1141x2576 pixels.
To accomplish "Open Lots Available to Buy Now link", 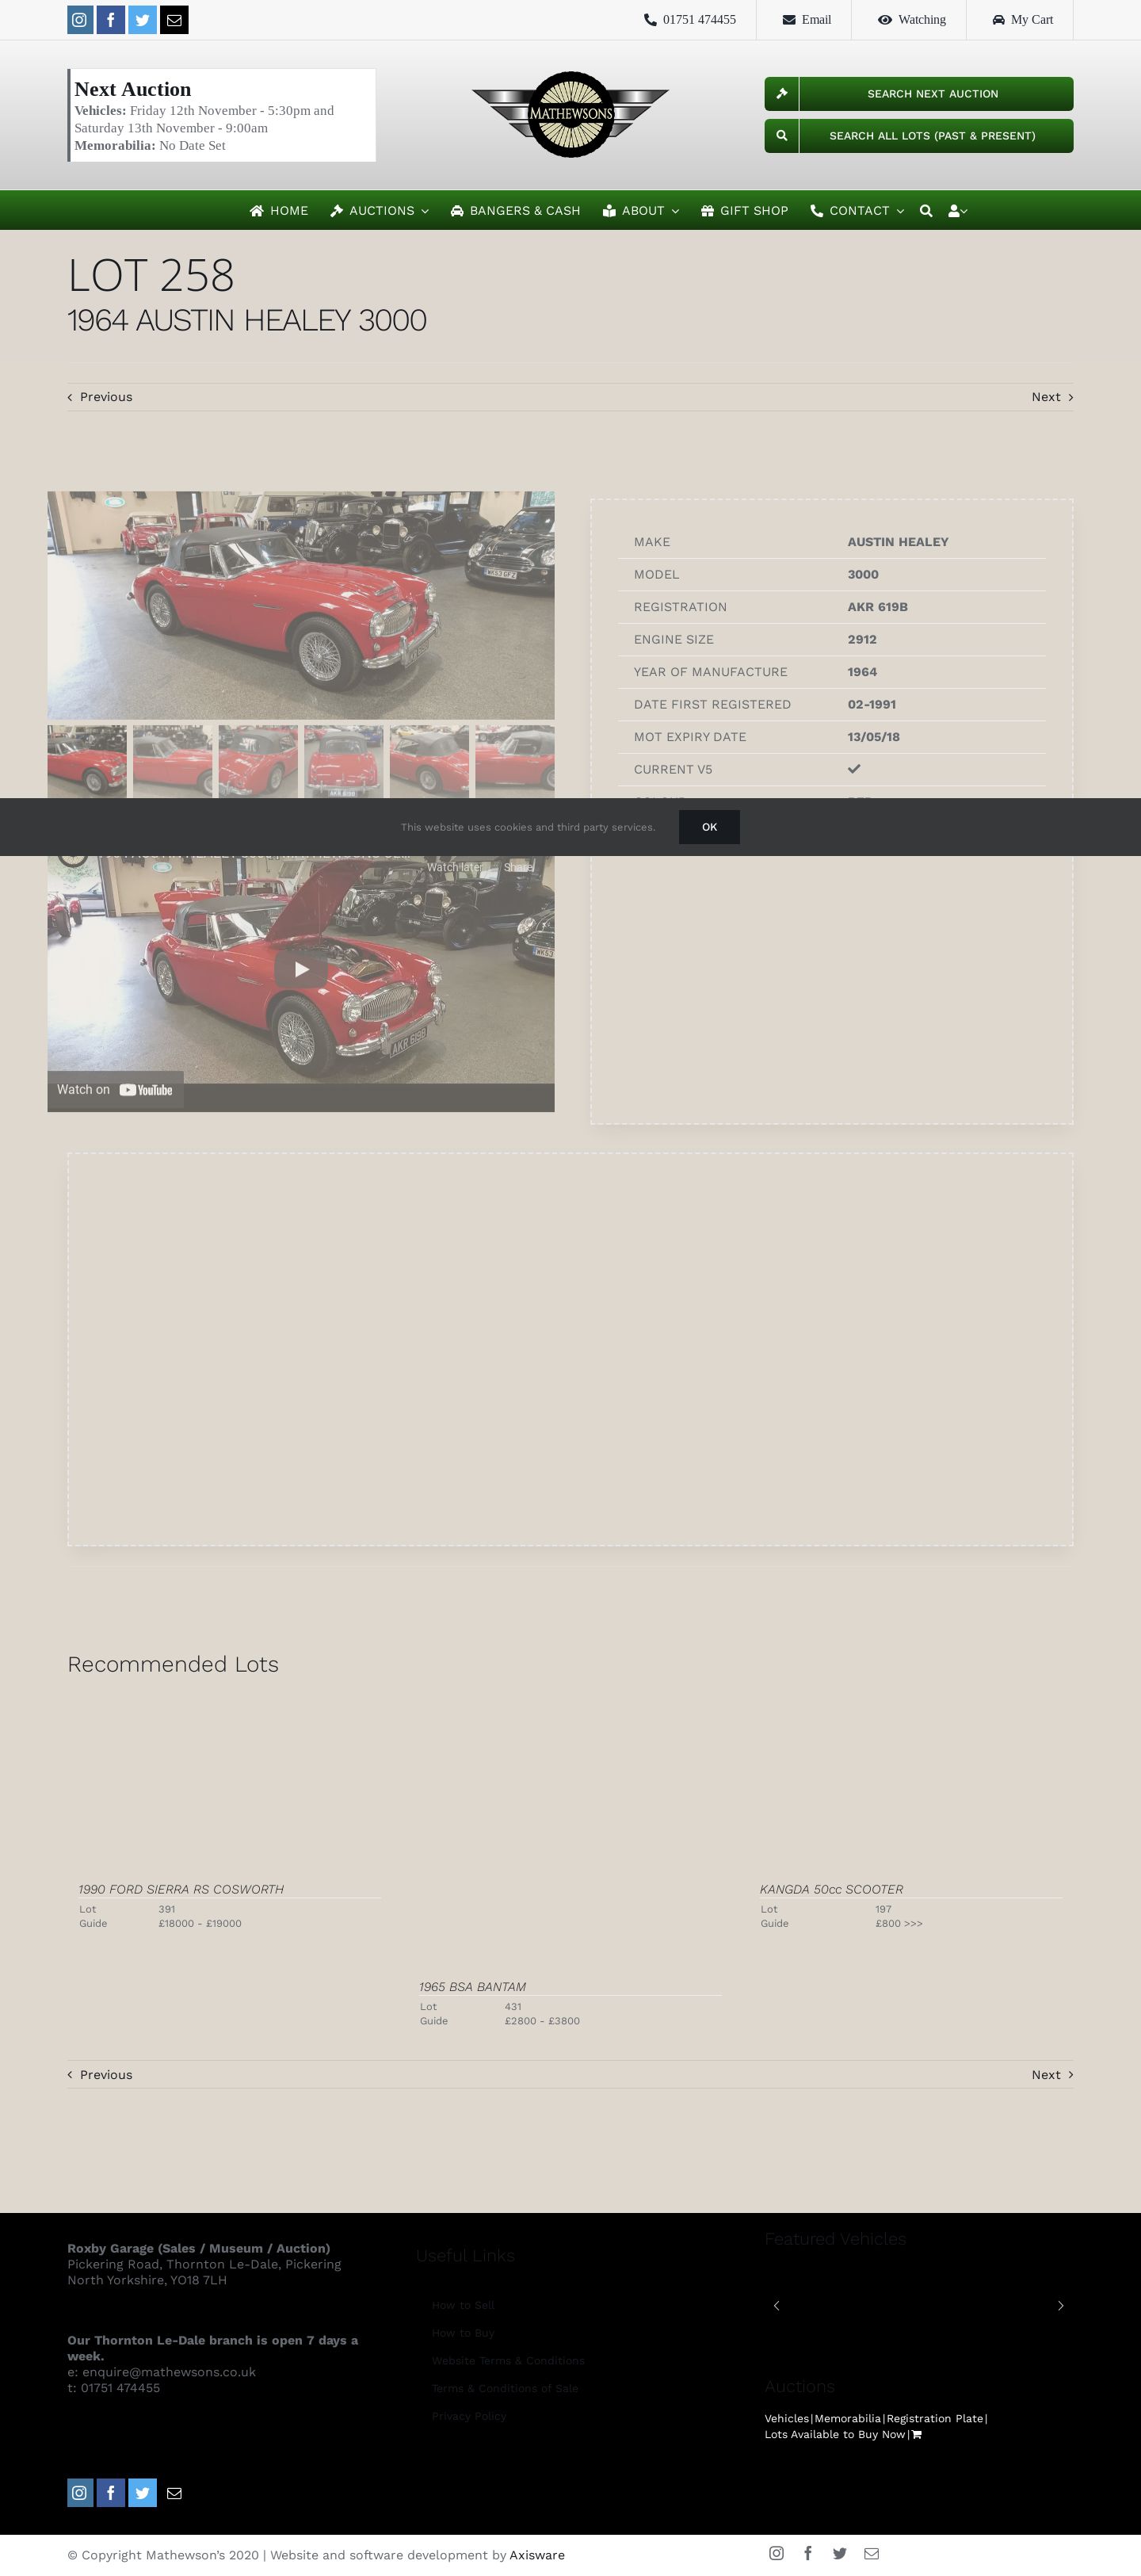I will (835, 2434).
